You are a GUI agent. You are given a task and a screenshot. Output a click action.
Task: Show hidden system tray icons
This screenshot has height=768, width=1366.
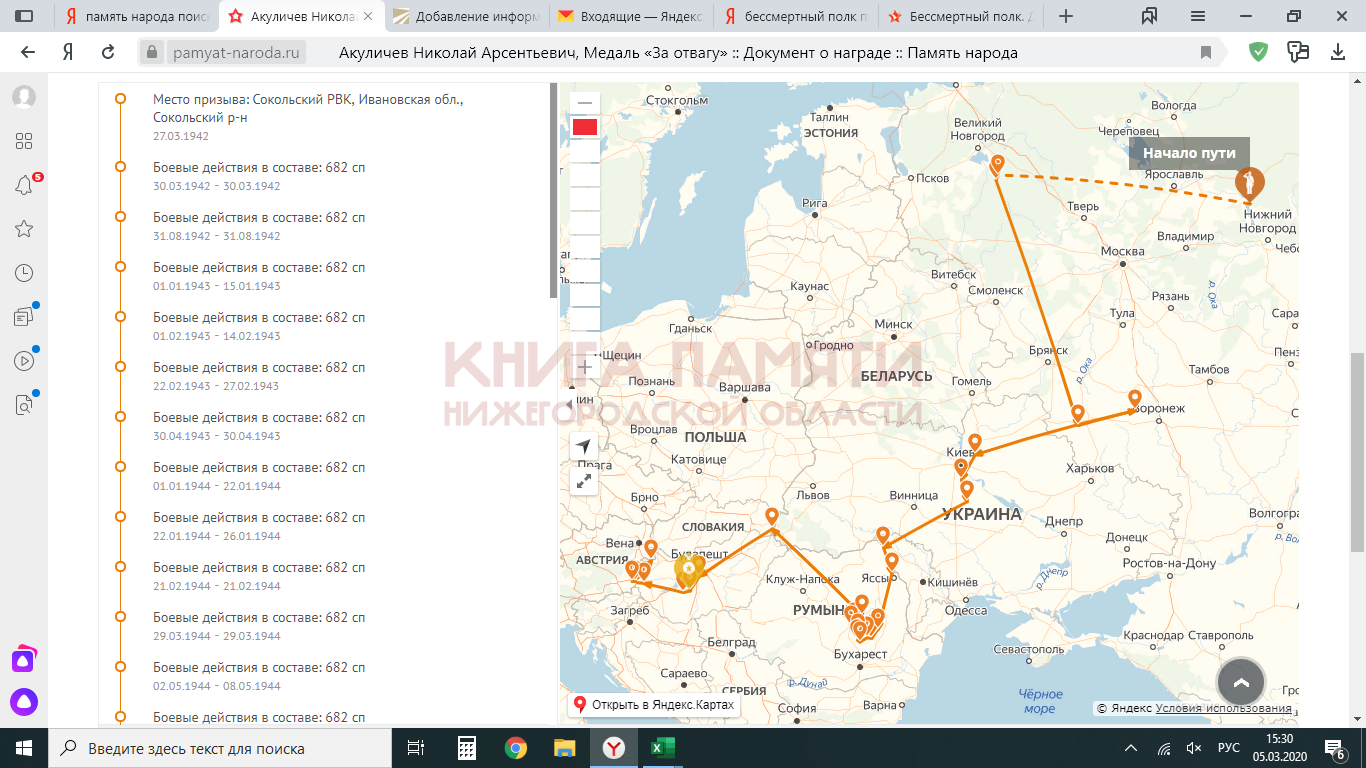(1131, 748)
